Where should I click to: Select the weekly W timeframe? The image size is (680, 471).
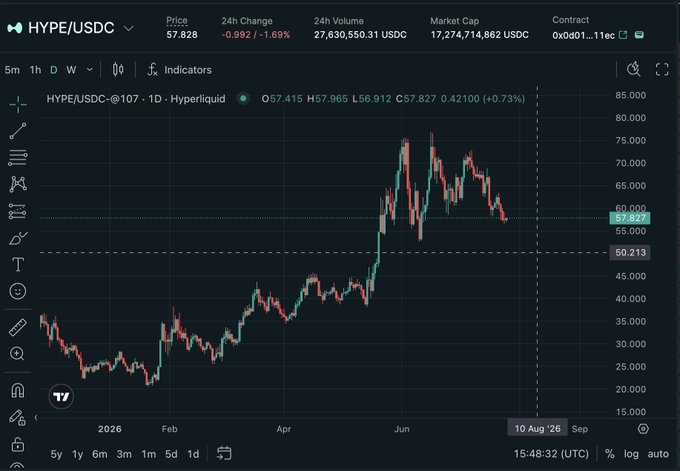[x=71, y=70]
